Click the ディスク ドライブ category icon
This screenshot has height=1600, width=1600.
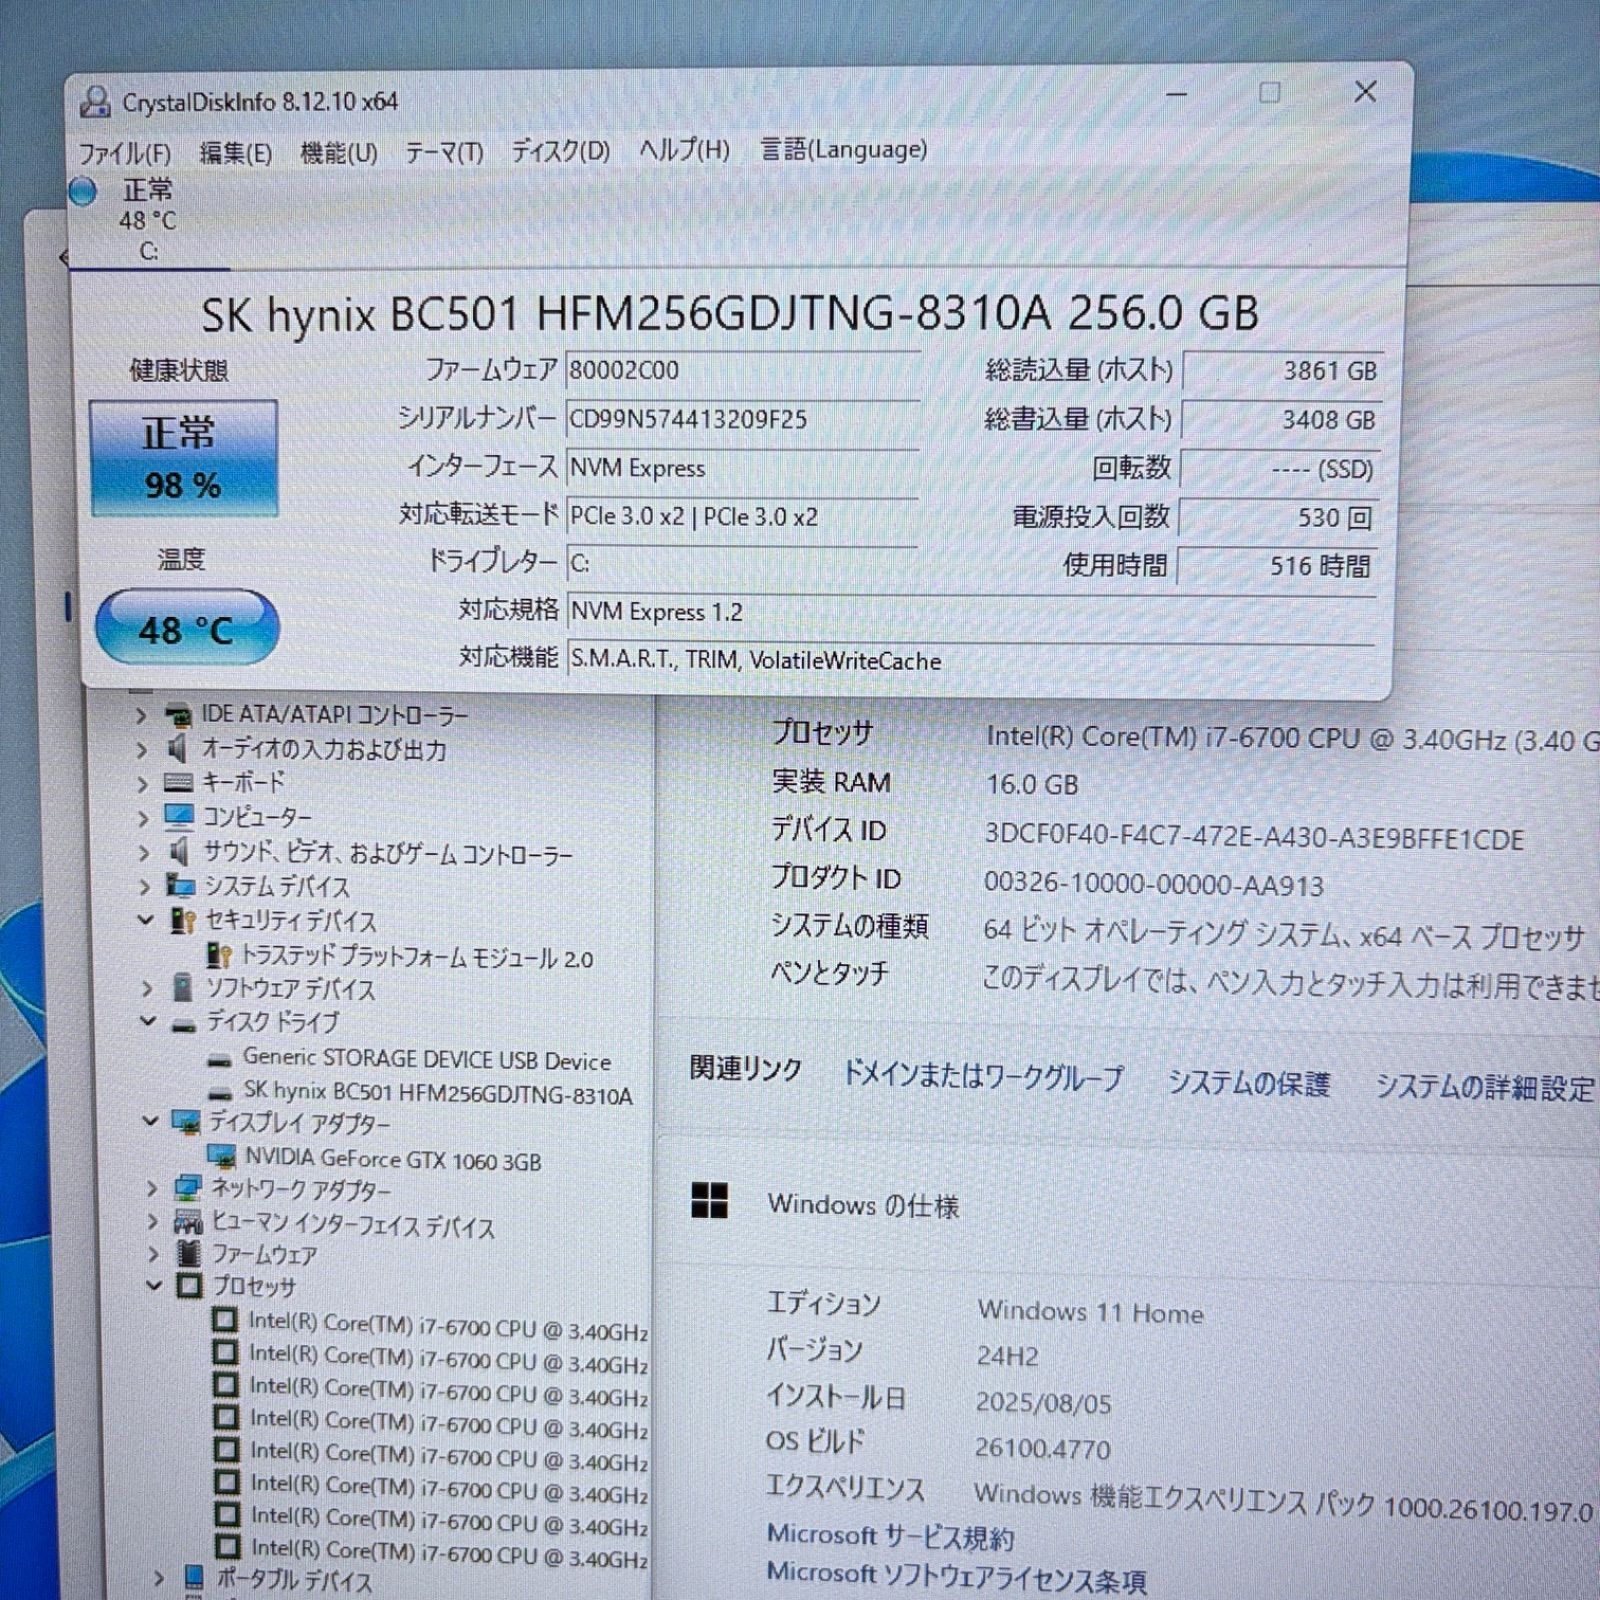(x=183, y=1026)
